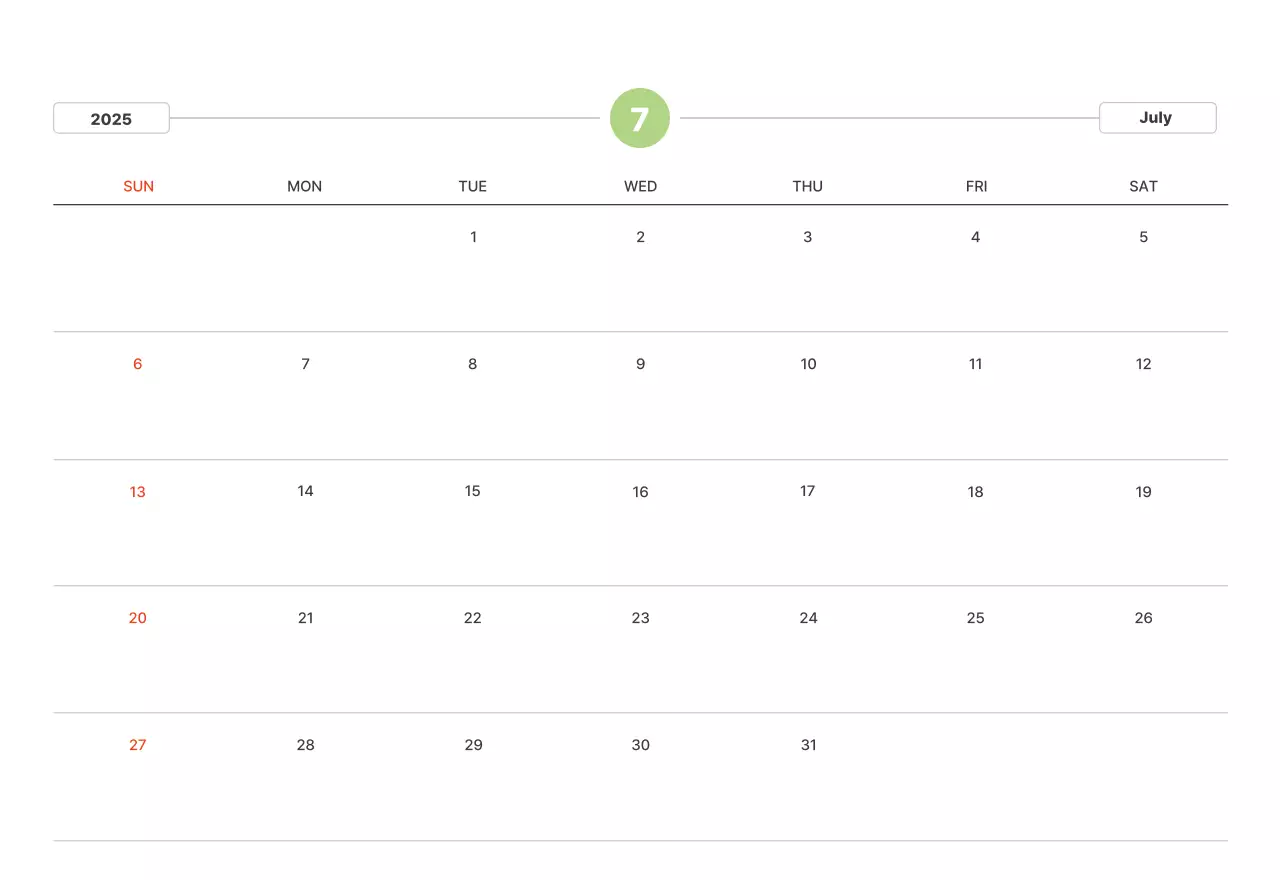Select the SAT column header

1143,186
